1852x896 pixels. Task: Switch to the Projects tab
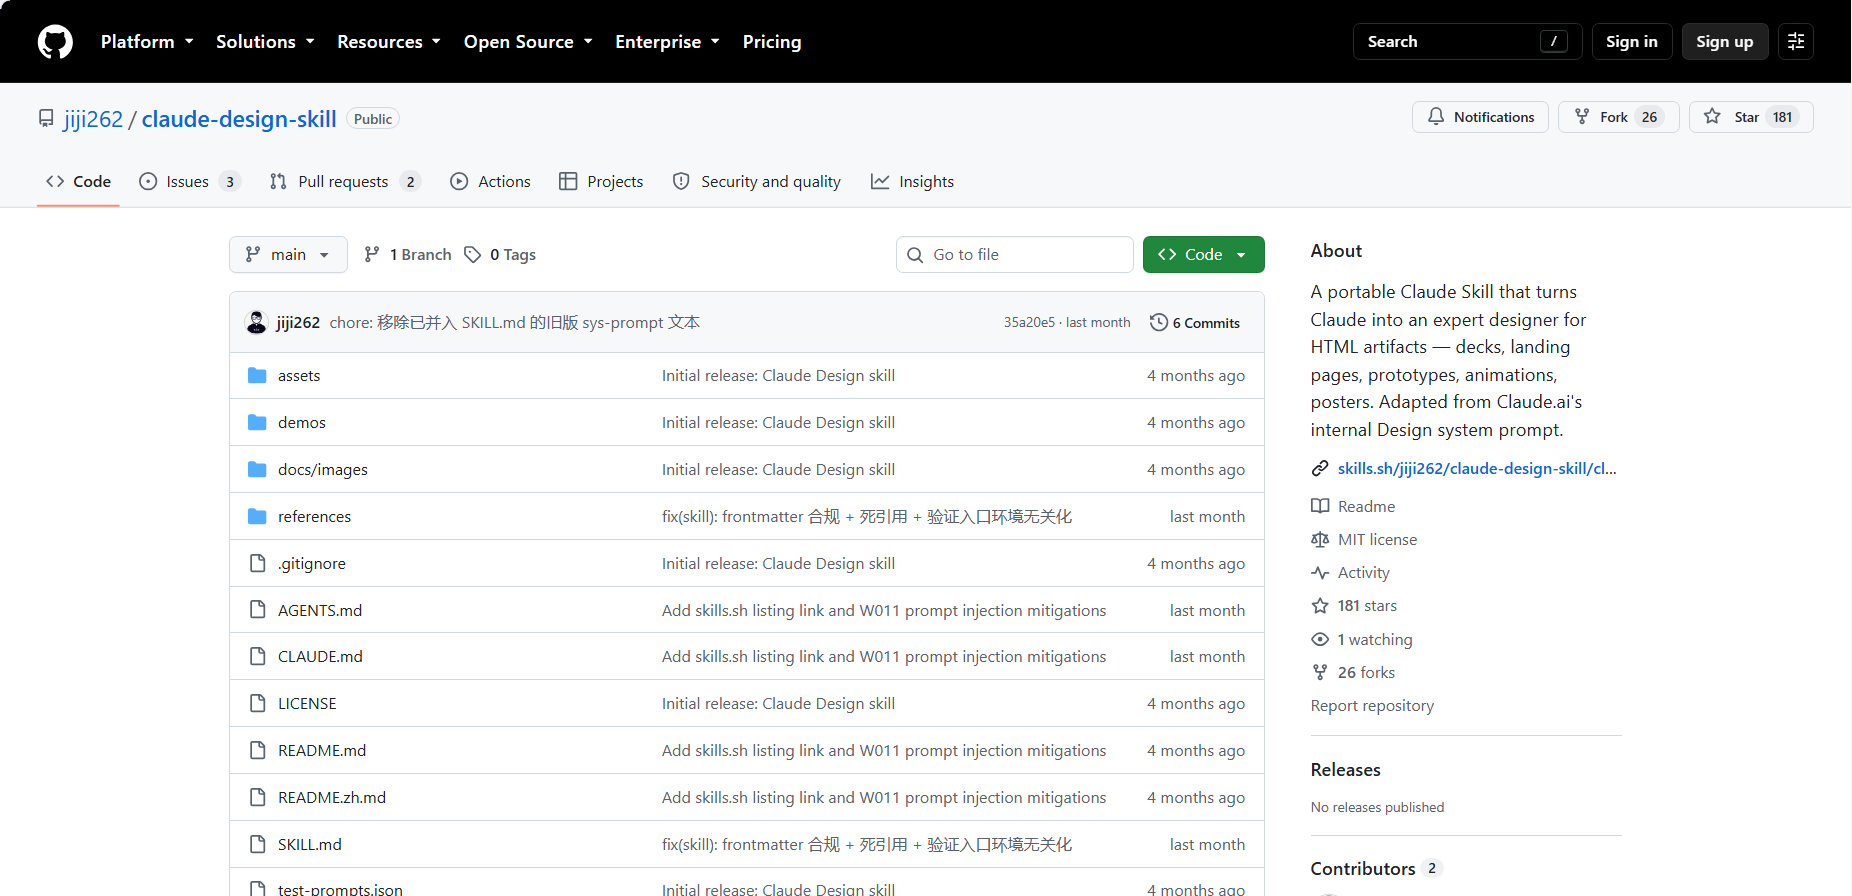click(601, 182)
